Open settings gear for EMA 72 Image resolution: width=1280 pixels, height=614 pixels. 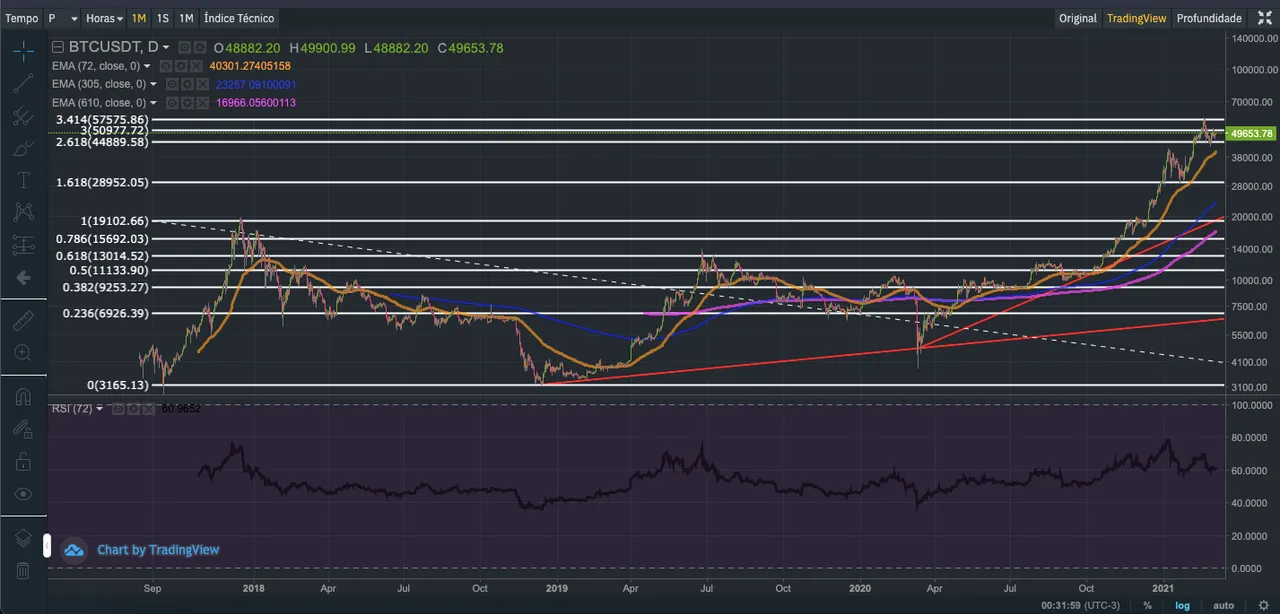(x=181, y=66)
